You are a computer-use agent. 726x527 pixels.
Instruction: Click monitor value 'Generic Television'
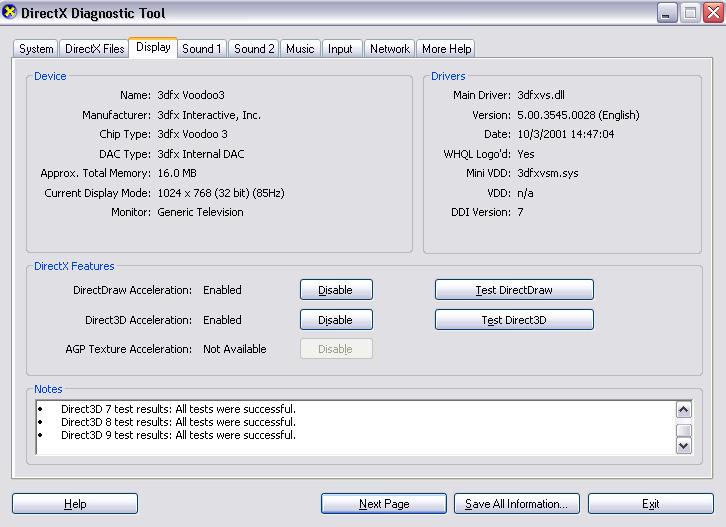pyautogui.click(x=200, y=212)
